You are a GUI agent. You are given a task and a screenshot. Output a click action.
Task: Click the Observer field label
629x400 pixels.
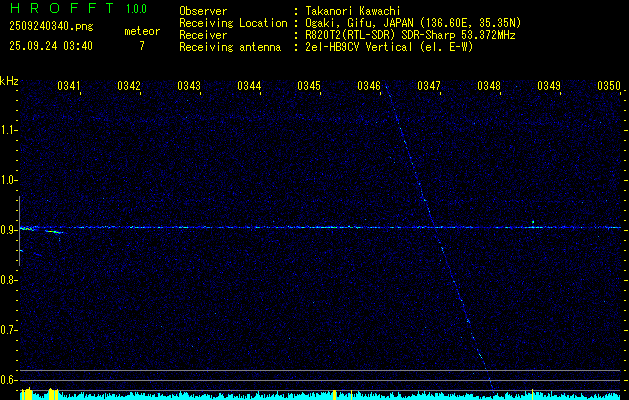pyautogui.click(x=203, y=11)
